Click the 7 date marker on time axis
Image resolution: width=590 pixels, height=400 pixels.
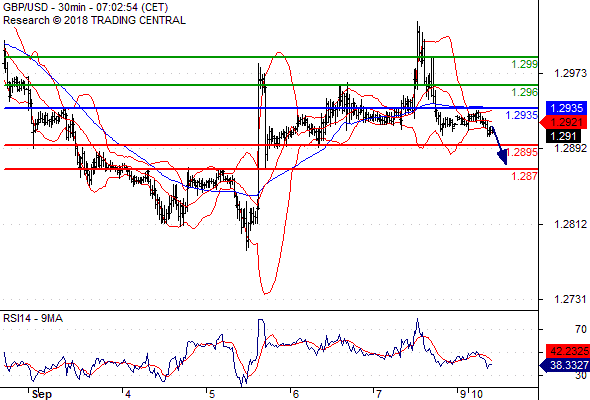click(x=378, y=394)
